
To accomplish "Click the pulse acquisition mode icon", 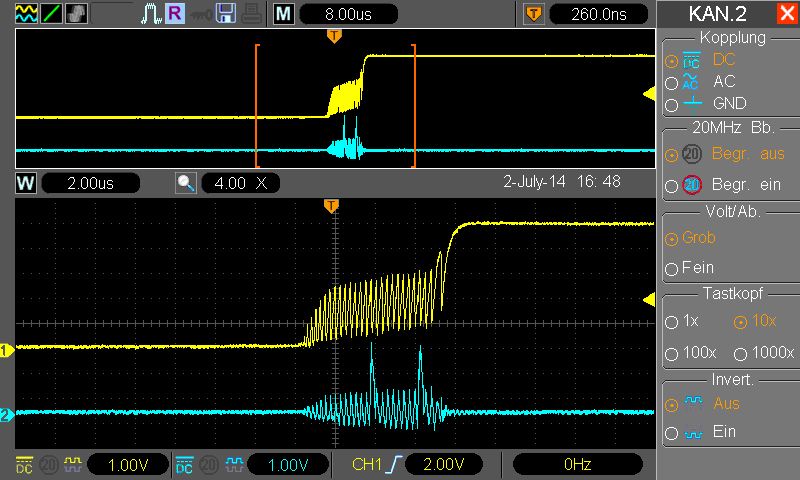I will point(151,14).
